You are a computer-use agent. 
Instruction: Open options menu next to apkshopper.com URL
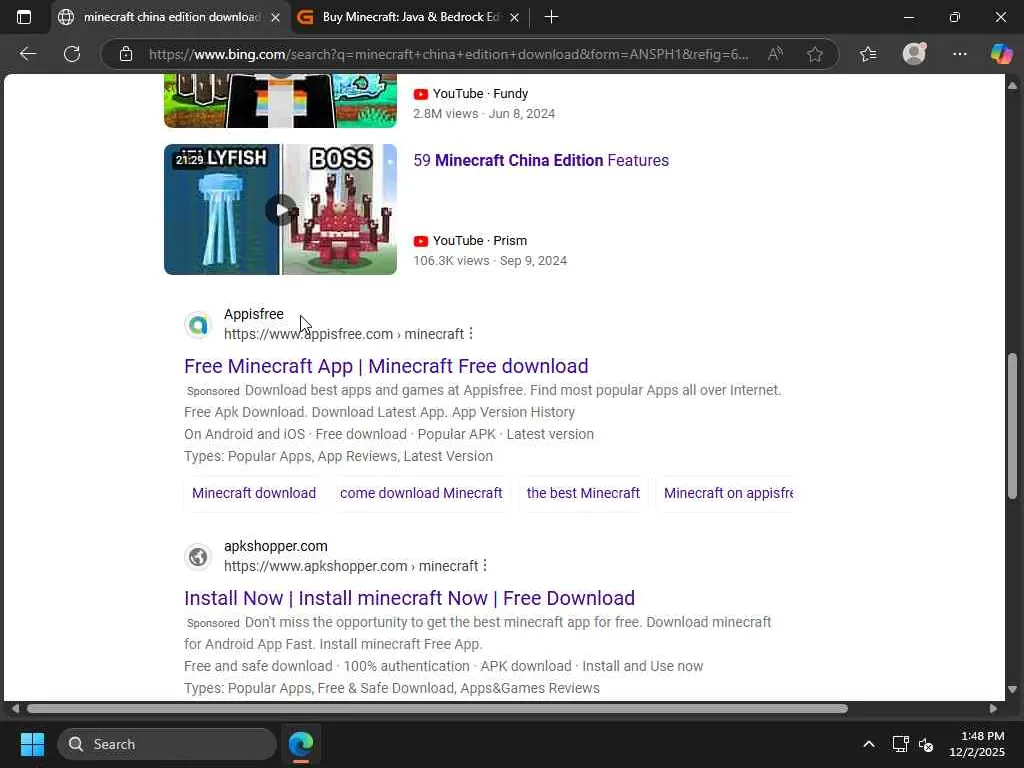pyautogui.click(x=485, y=566)
